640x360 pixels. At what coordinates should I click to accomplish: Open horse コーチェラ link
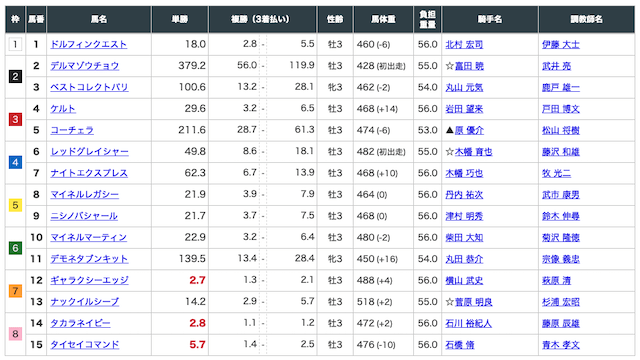click(72, 130)
